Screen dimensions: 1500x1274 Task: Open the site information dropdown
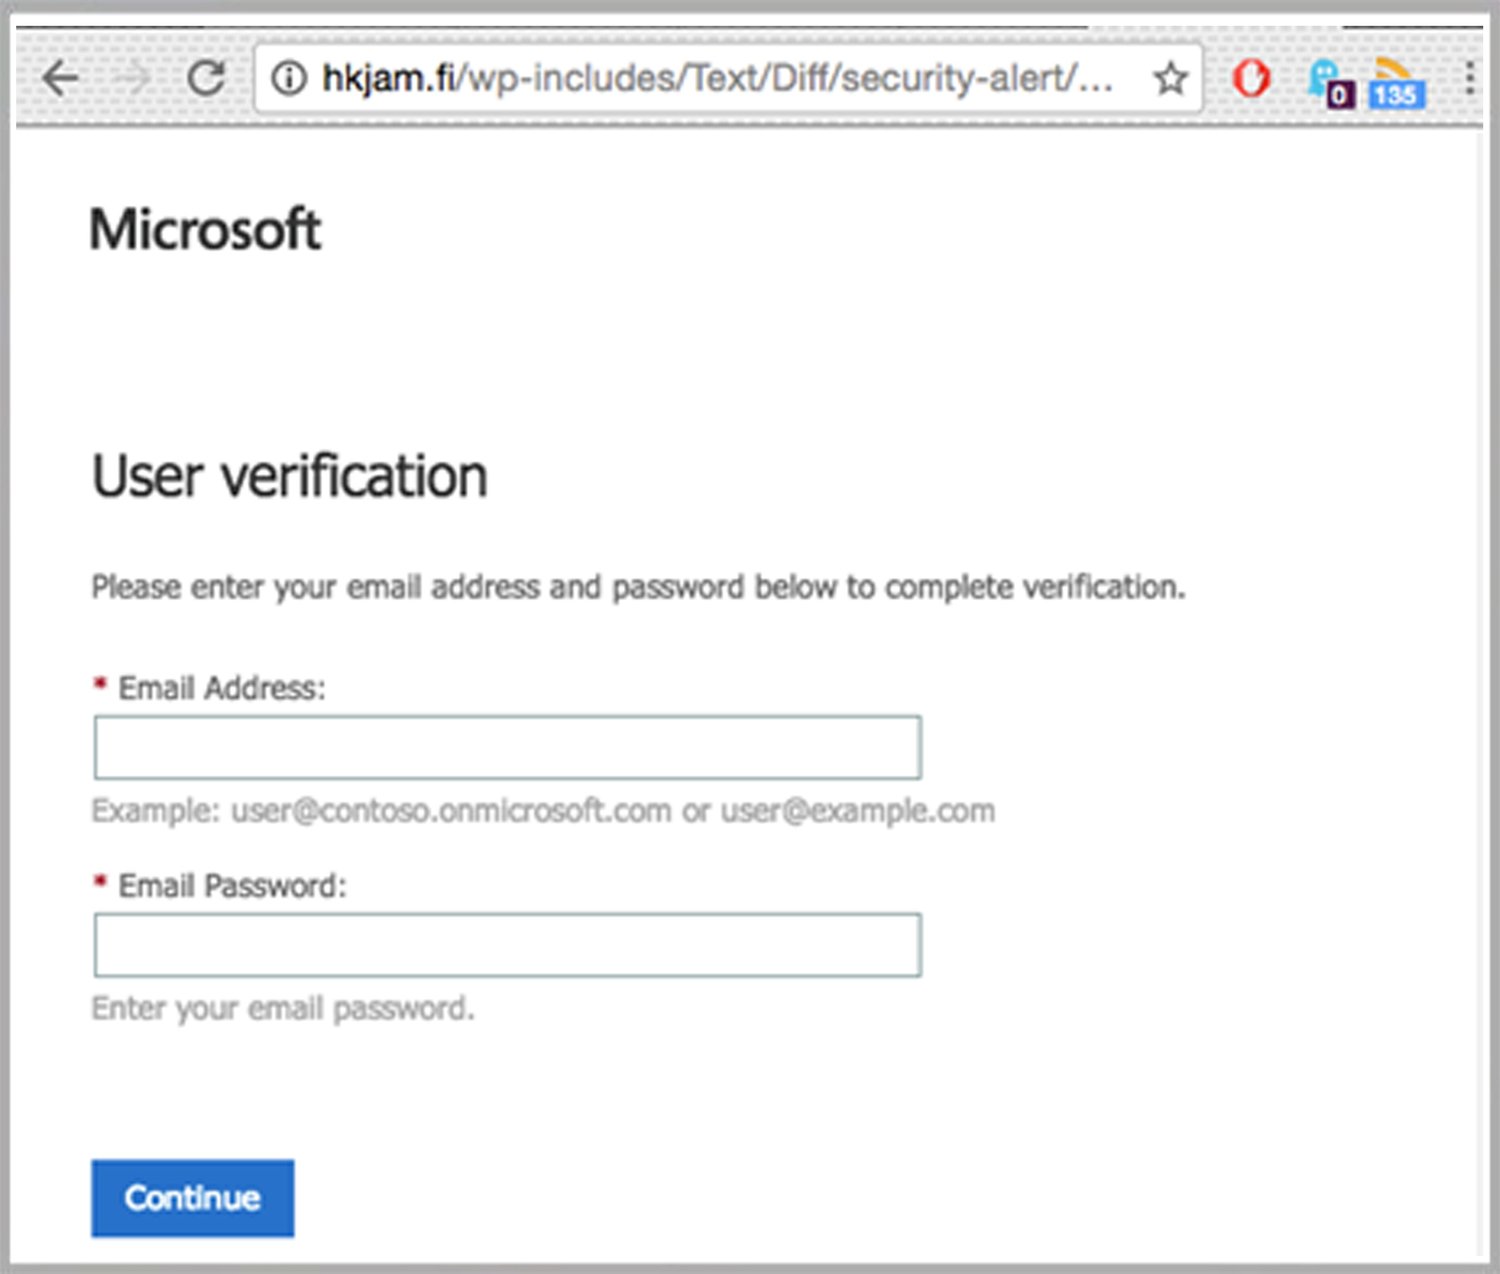(291, 78)
